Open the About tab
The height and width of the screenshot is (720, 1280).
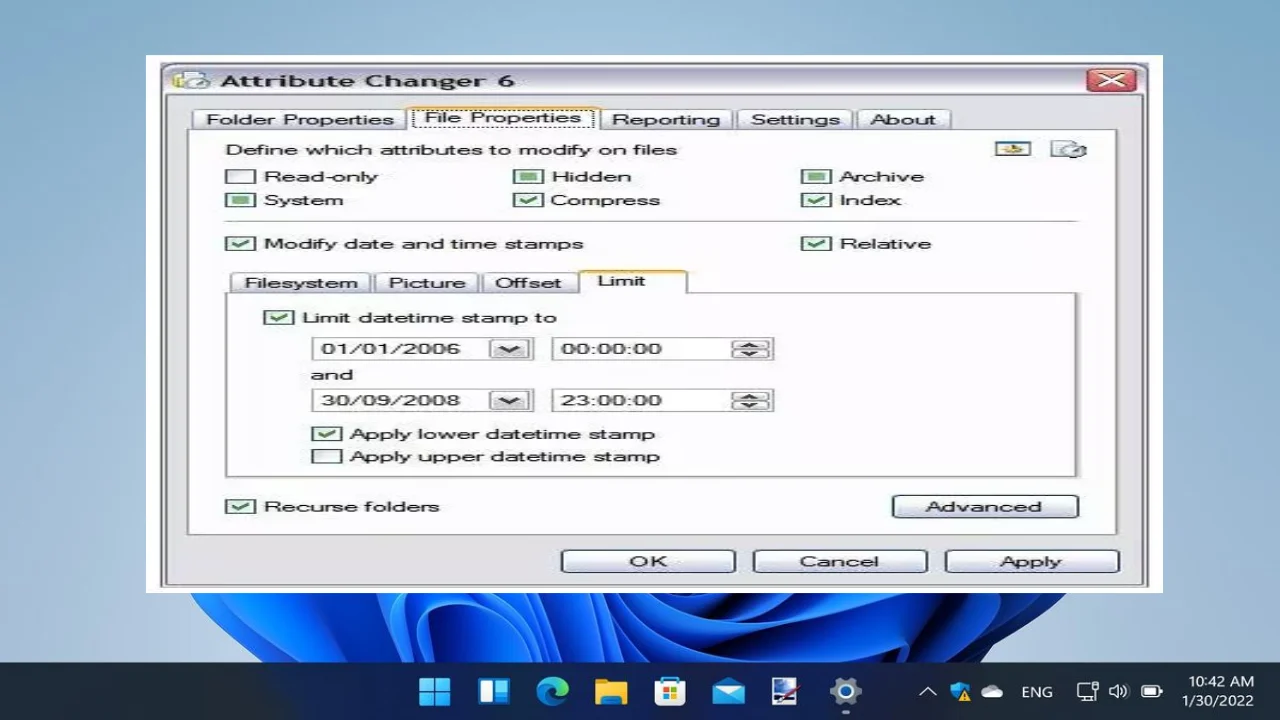(x=903, y=119)
